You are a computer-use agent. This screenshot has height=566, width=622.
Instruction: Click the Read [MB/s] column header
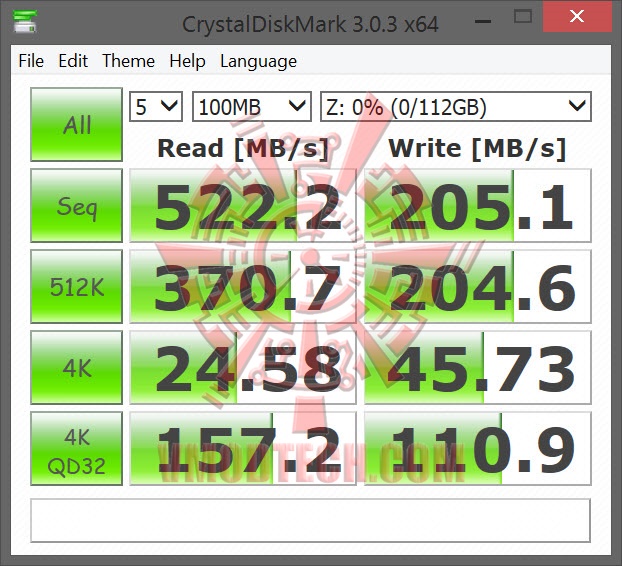pos(243,149)
